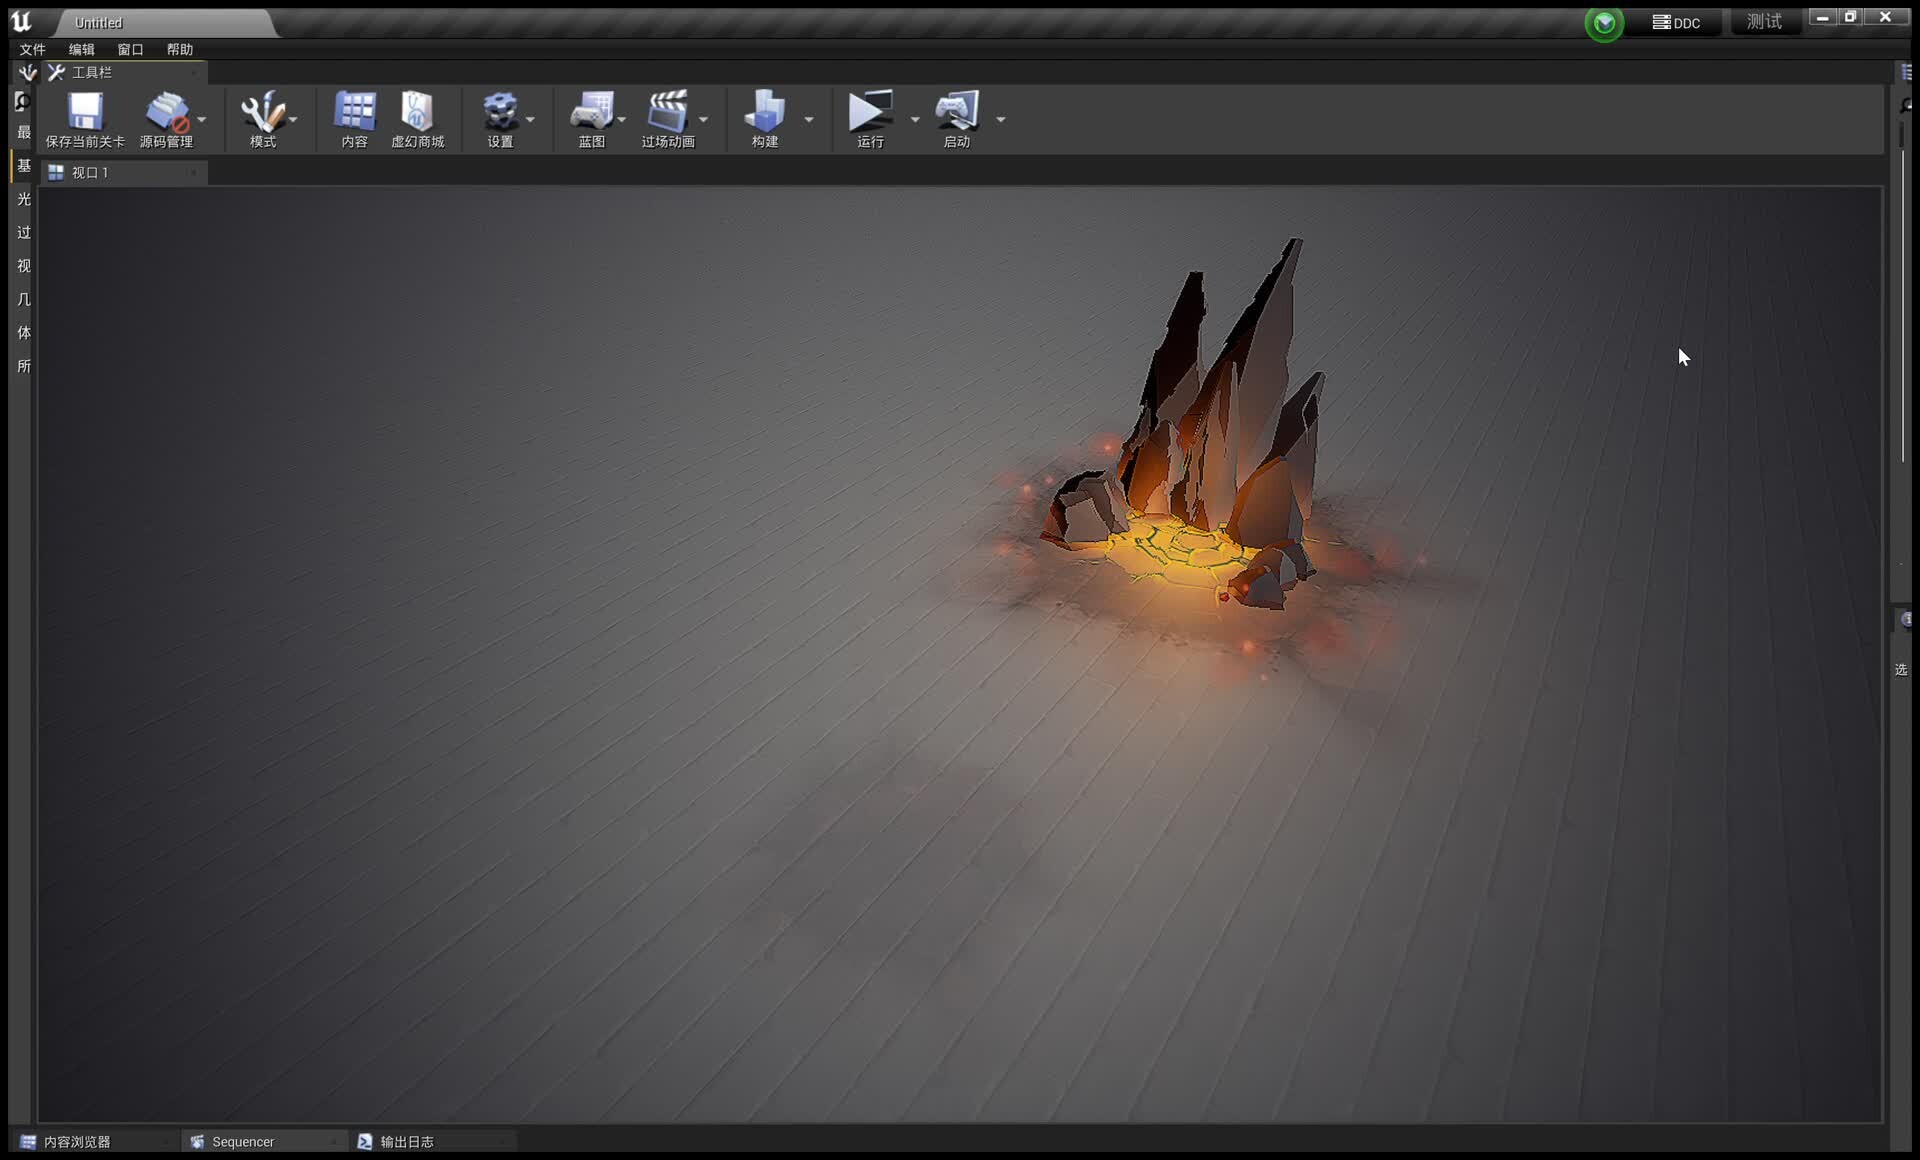Expand the 构建 options dropdown
1920x1160 pixels.
[810, 118]
